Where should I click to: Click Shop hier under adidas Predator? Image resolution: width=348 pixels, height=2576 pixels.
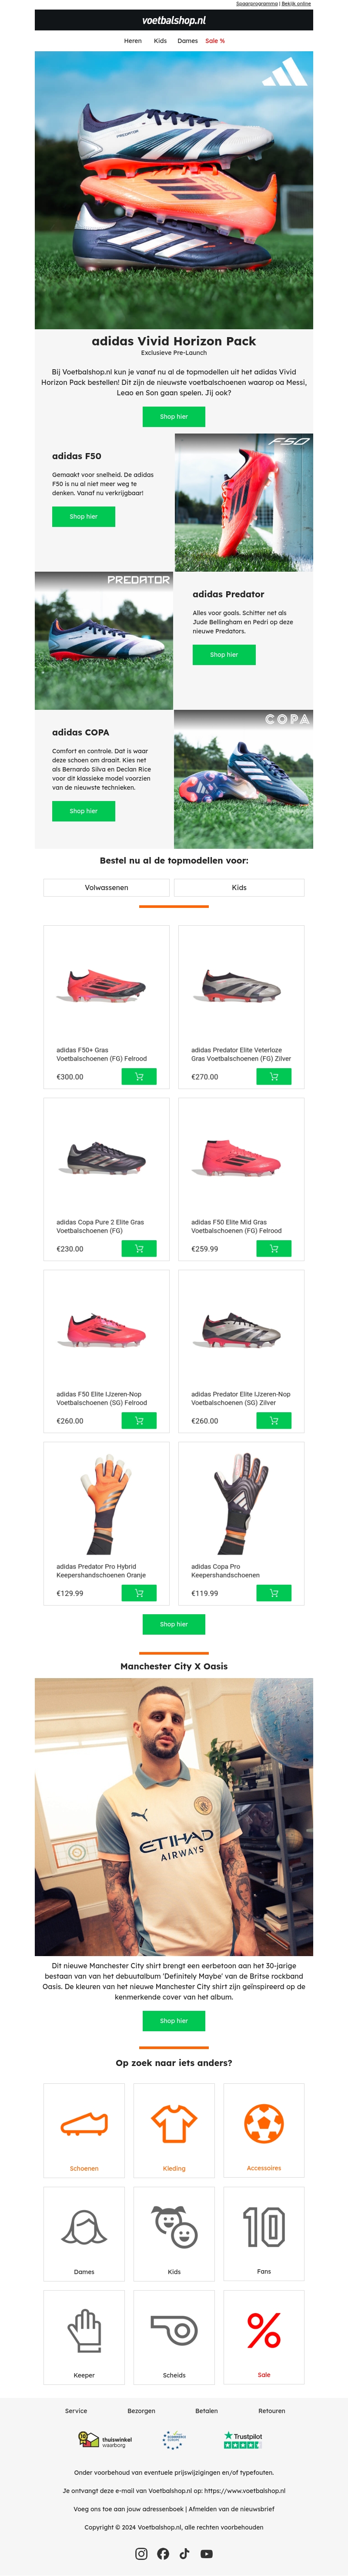pos(224,654)
